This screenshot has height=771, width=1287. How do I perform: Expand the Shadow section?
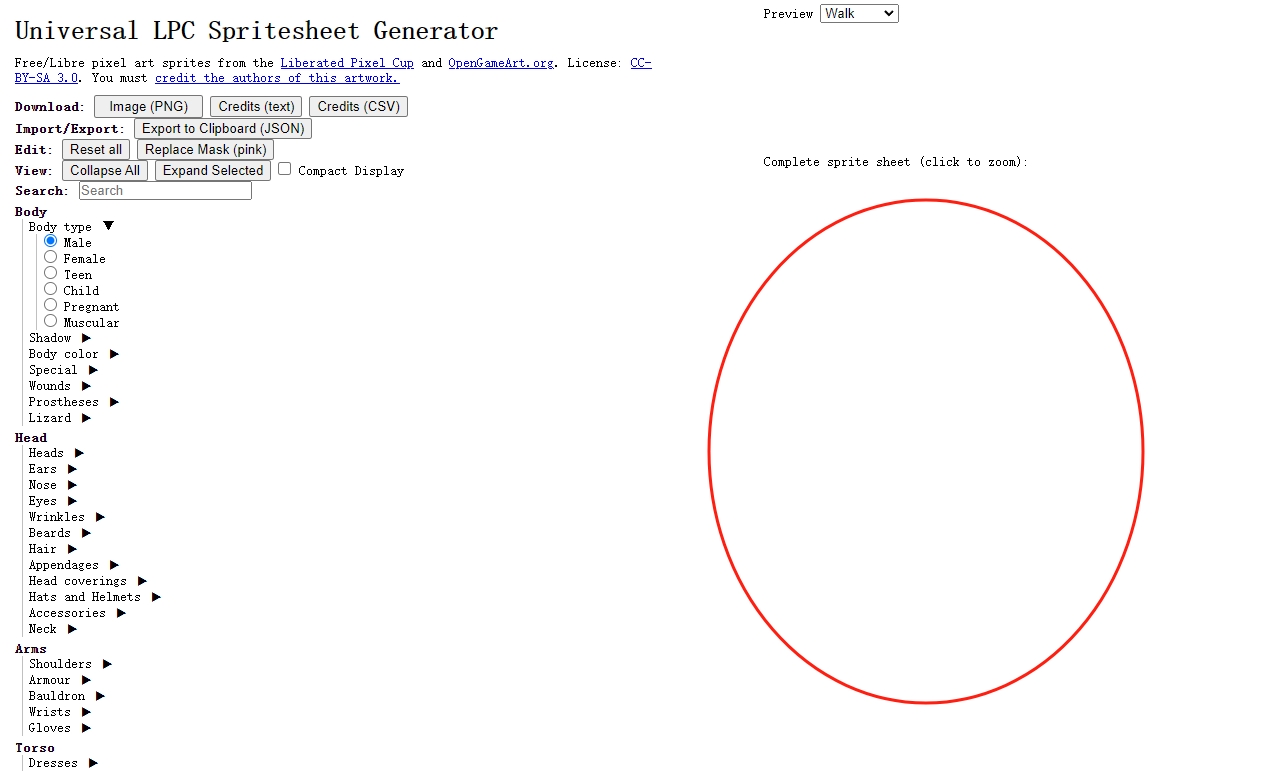[x=59, y=338]
